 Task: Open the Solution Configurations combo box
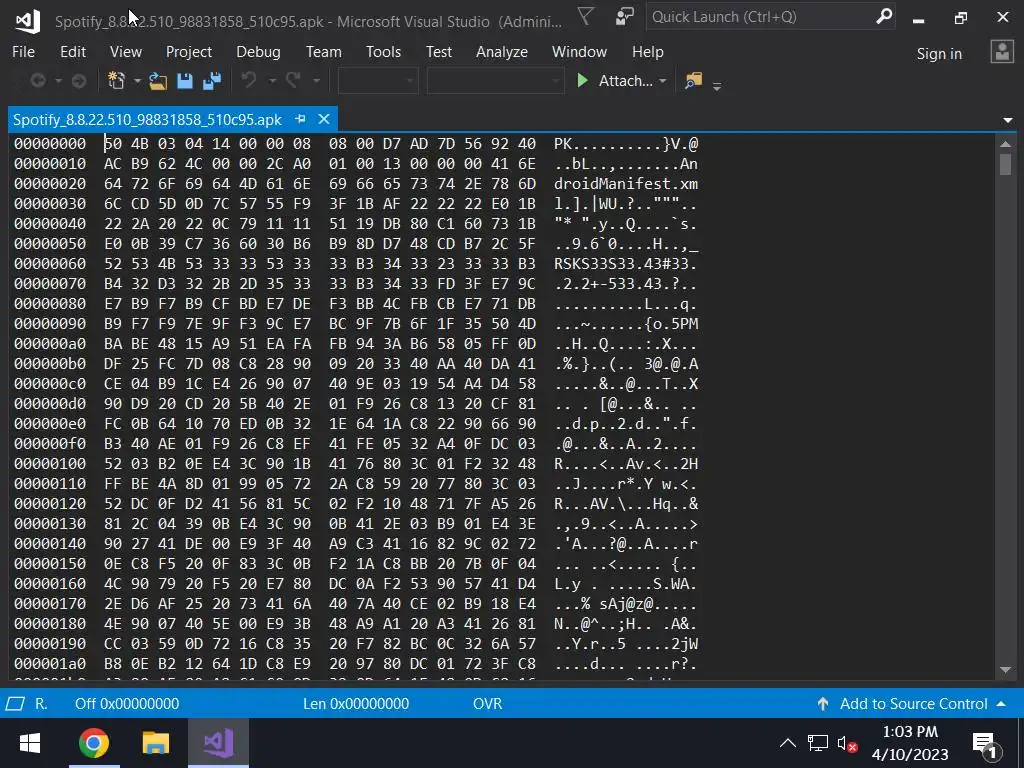[377, 81]
